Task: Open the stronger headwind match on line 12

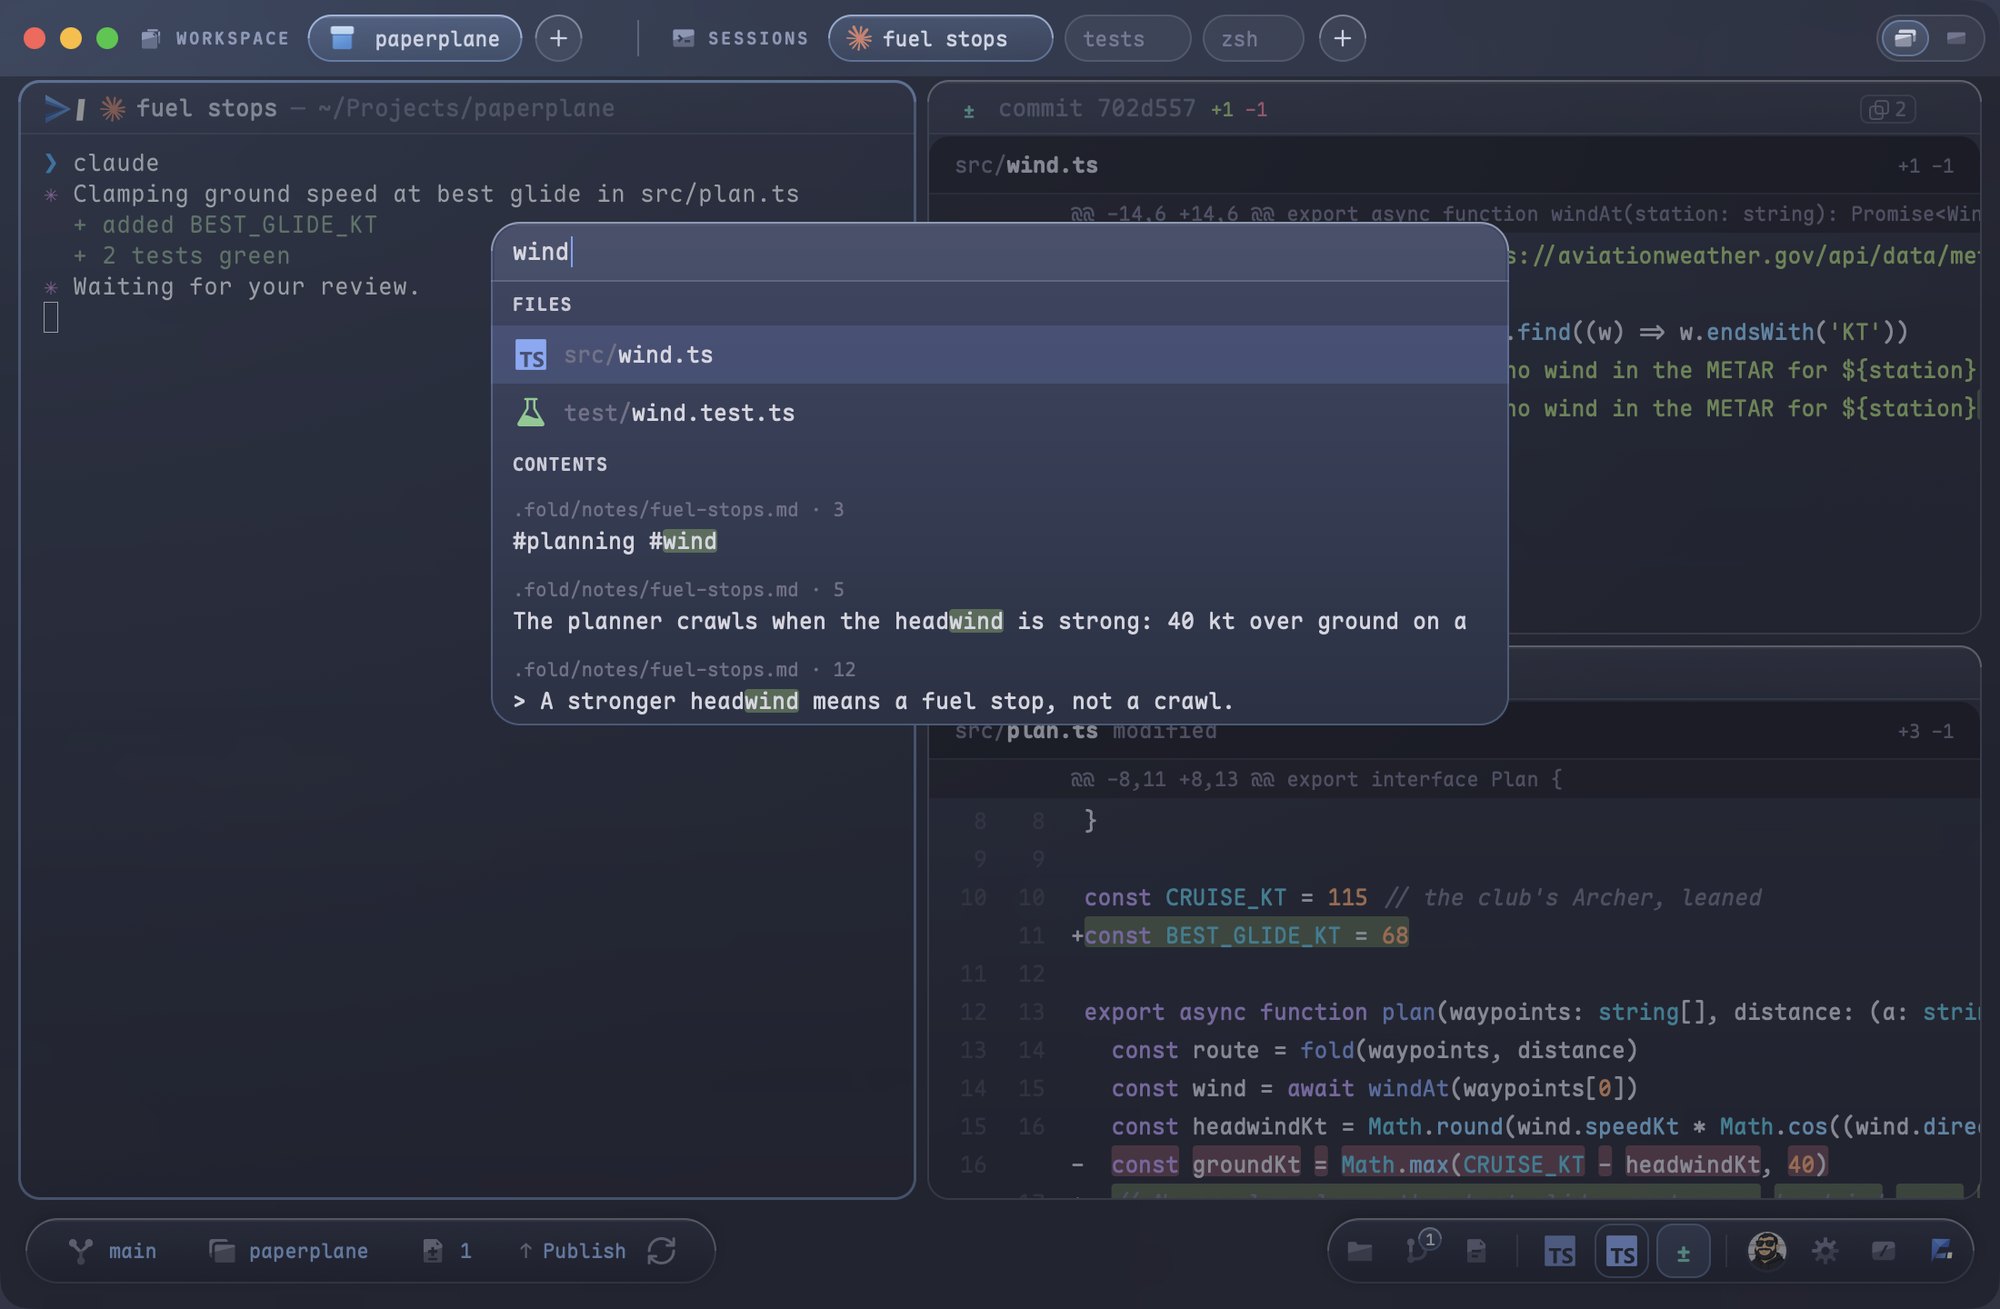Action: click(999, 686)
